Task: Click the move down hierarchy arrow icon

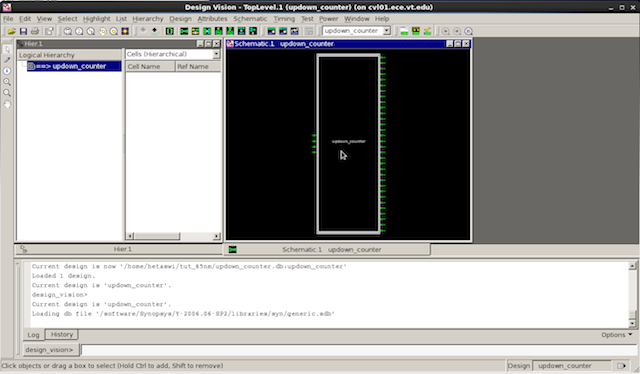Action: (154, 31)
